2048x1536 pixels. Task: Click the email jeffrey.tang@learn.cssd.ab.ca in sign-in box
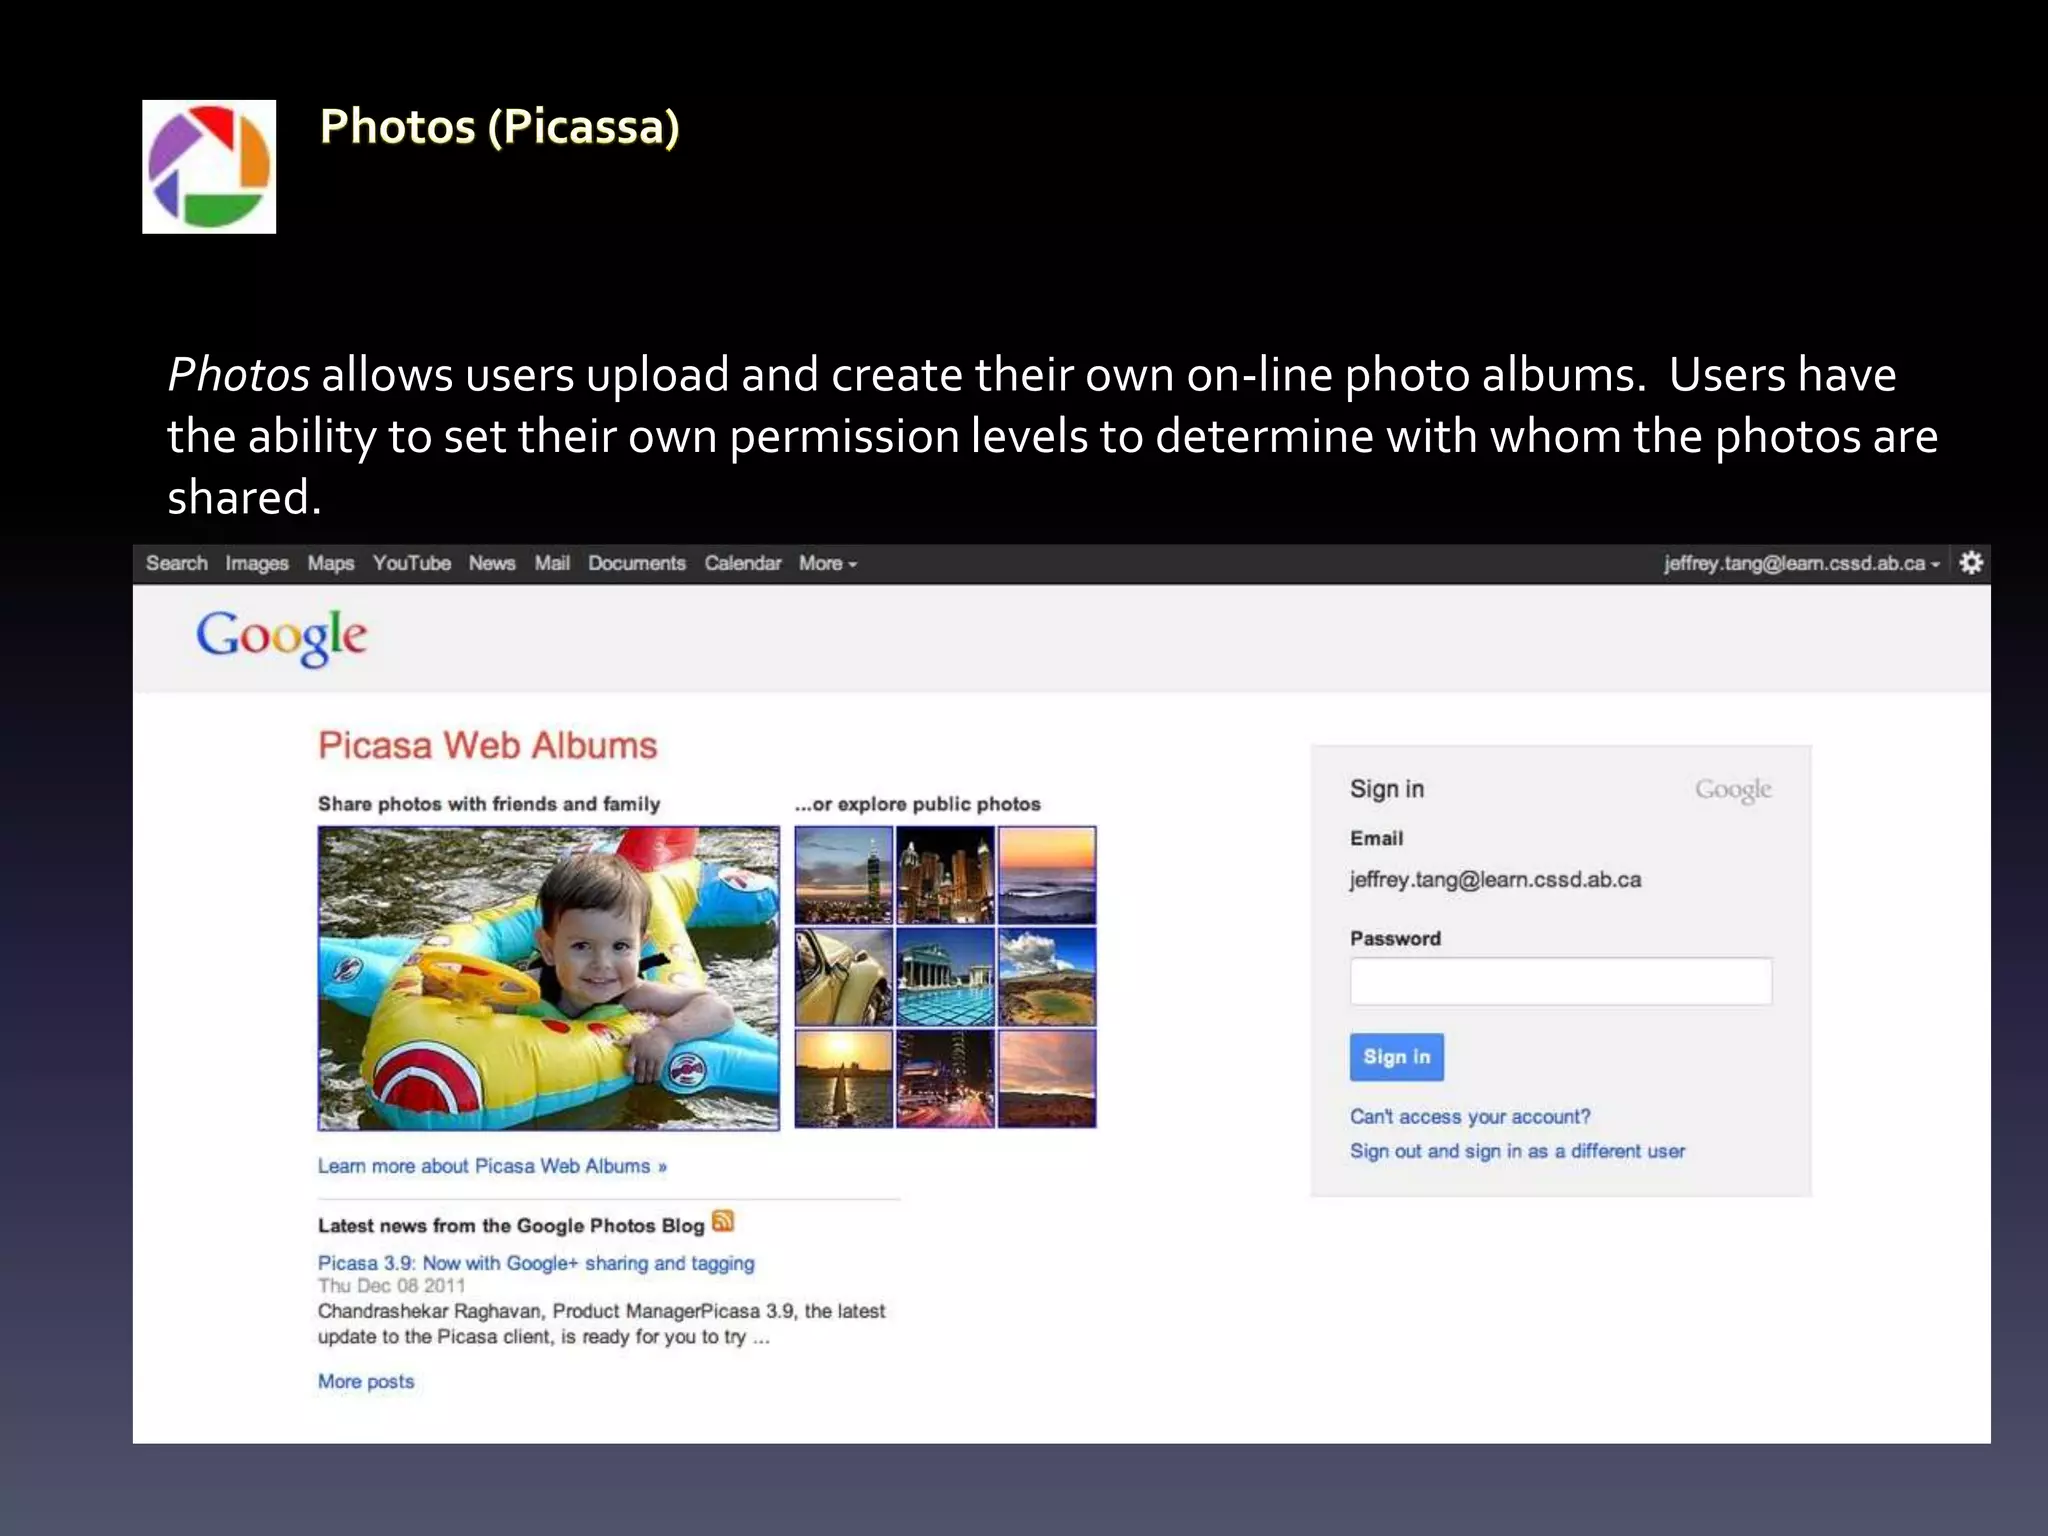point(1496,879)
